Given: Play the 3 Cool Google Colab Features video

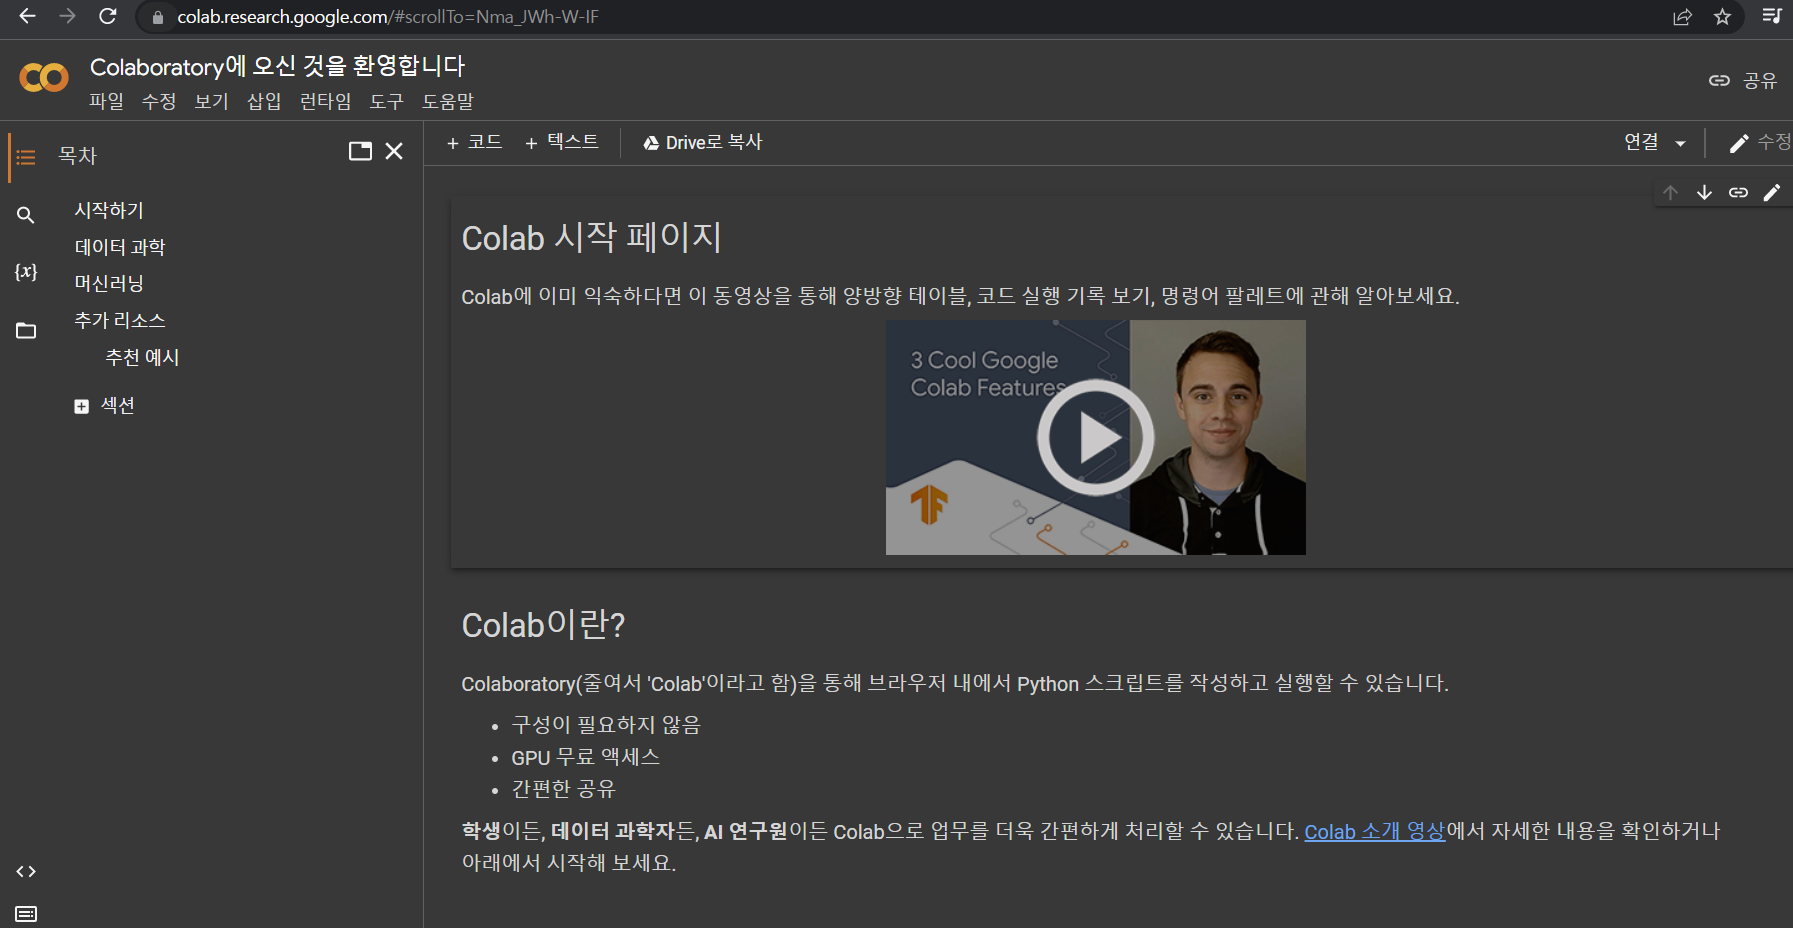Looking at the screenshot, I should coord(1095,437).
